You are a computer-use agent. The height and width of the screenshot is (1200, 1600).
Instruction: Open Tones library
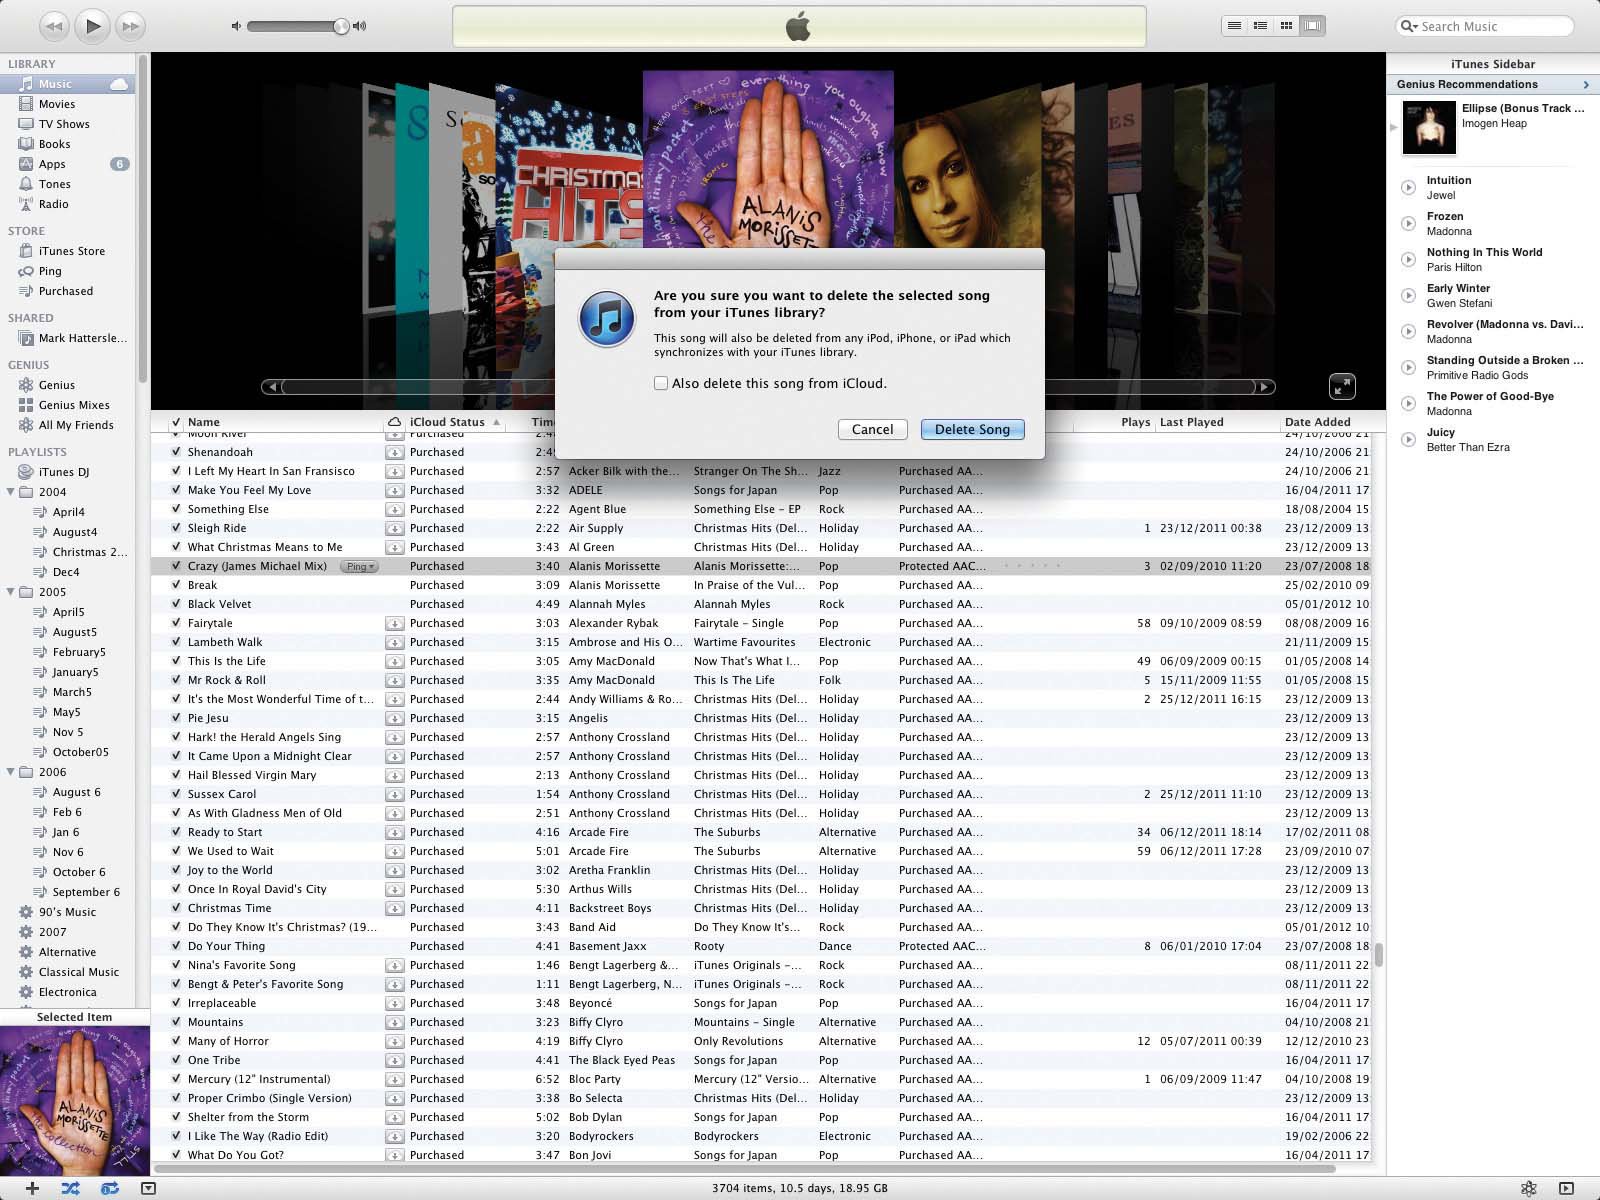click(54, 184)
